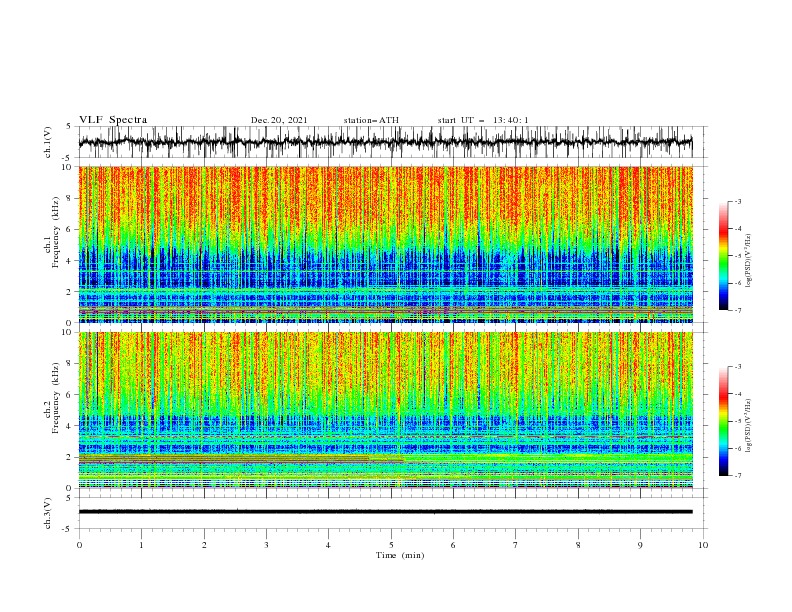
Task: Click the "6" kHz tick on ch.2 axis
Action: pos(69,395)
